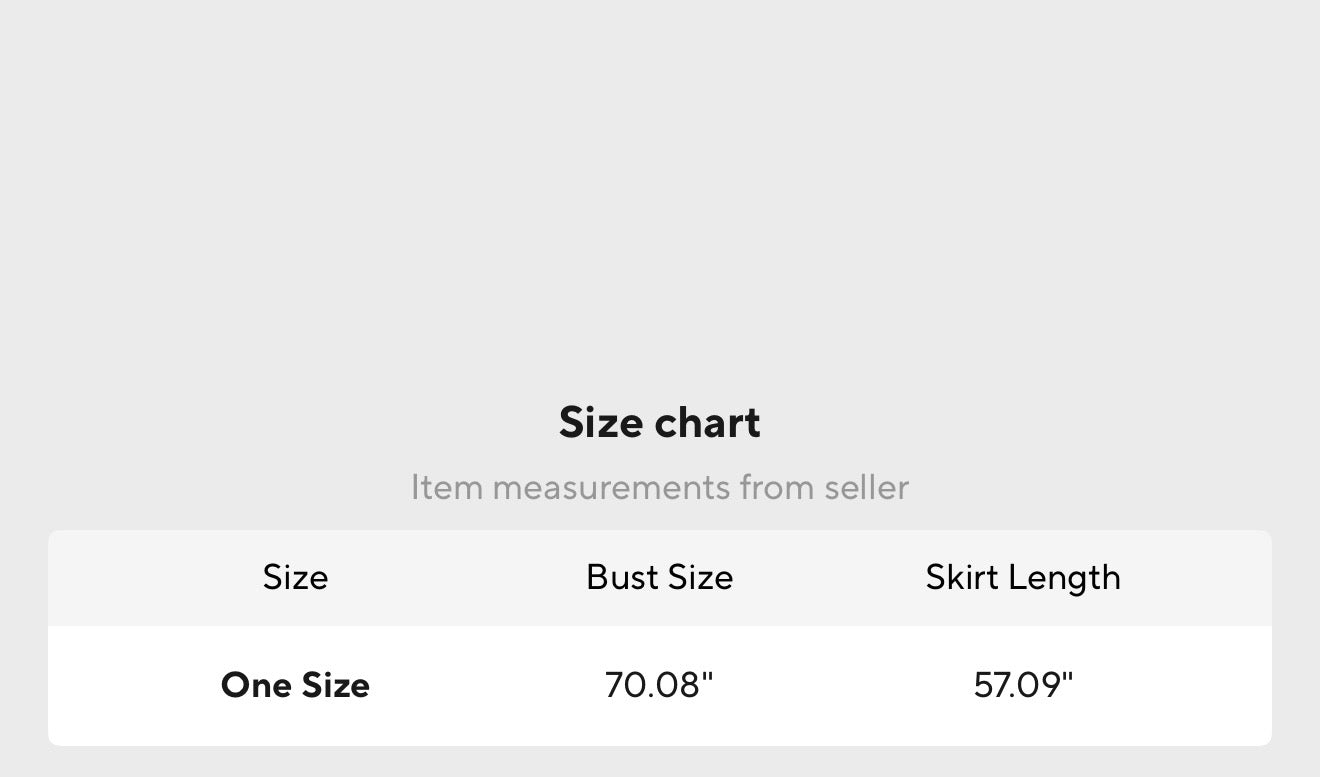Click the word "seller" in the subtitle

[866, 488]
